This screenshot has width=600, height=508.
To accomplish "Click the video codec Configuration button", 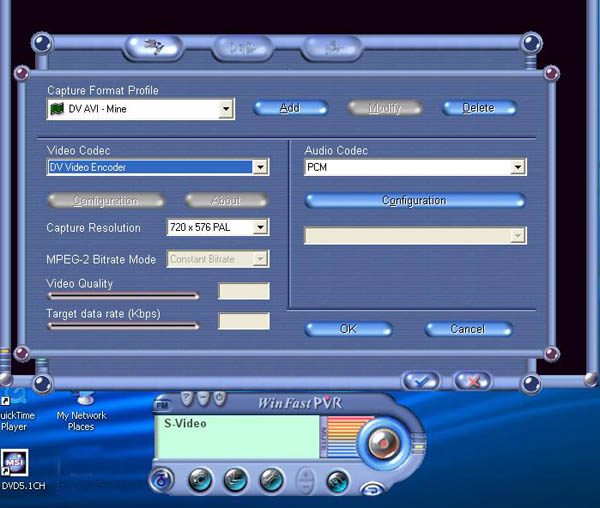I will [106, 200].
